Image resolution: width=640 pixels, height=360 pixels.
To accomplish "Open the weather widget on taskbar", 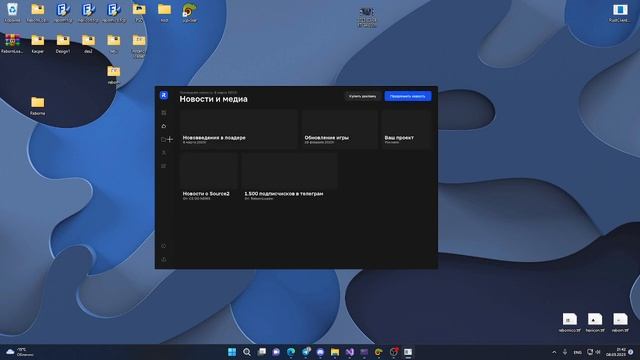I will pyautogui.click(x=19, y=352).
